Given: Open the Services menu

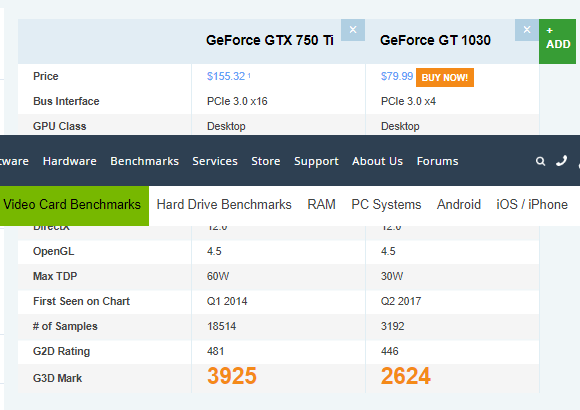Looking at the screenshot, I should click(x=215, y=161).
